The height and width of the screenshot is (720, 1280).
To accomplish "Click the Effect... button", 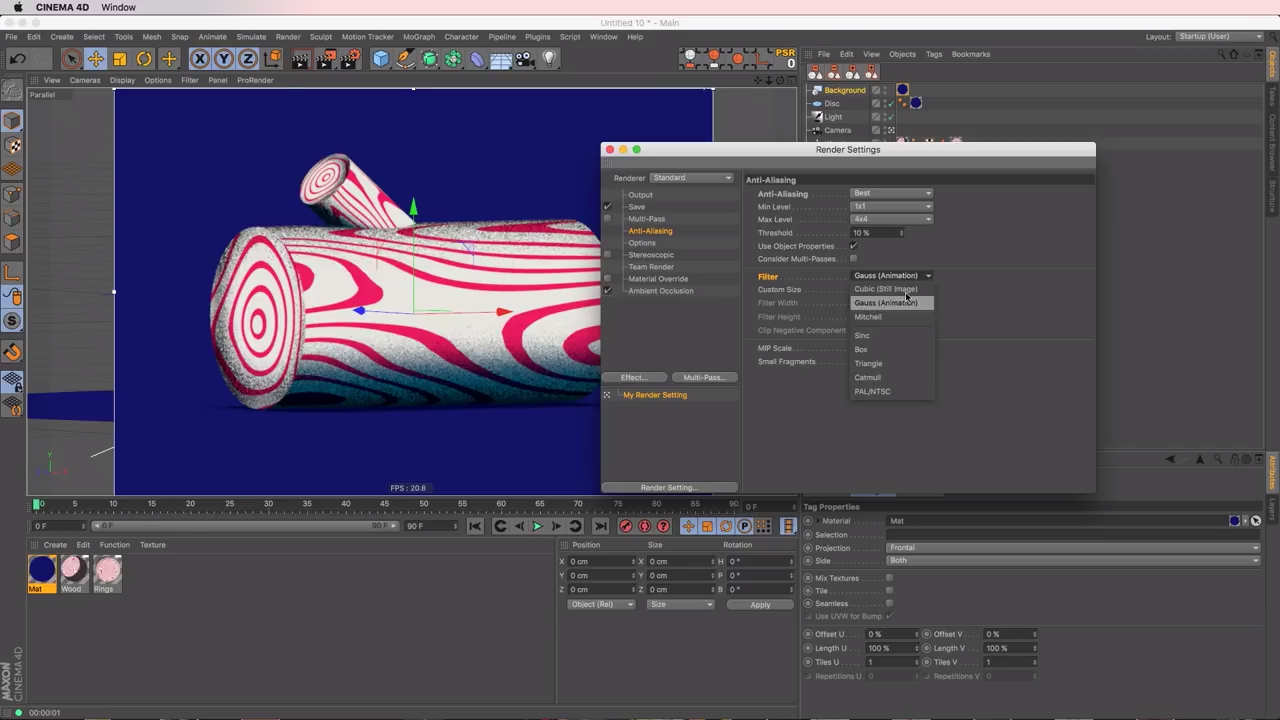I will point(633,377).
